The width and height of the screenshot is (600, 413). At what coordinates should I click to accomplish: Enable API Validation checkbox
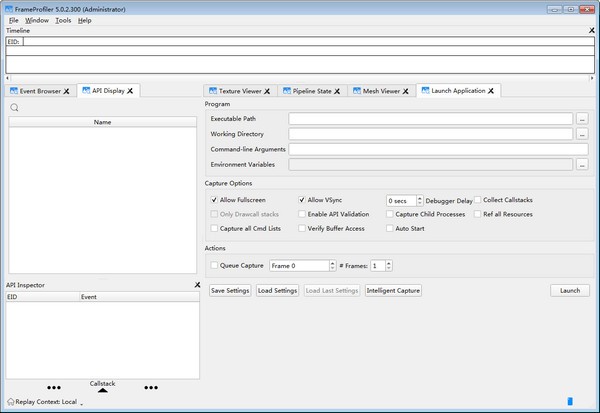(x=302, y=214)
